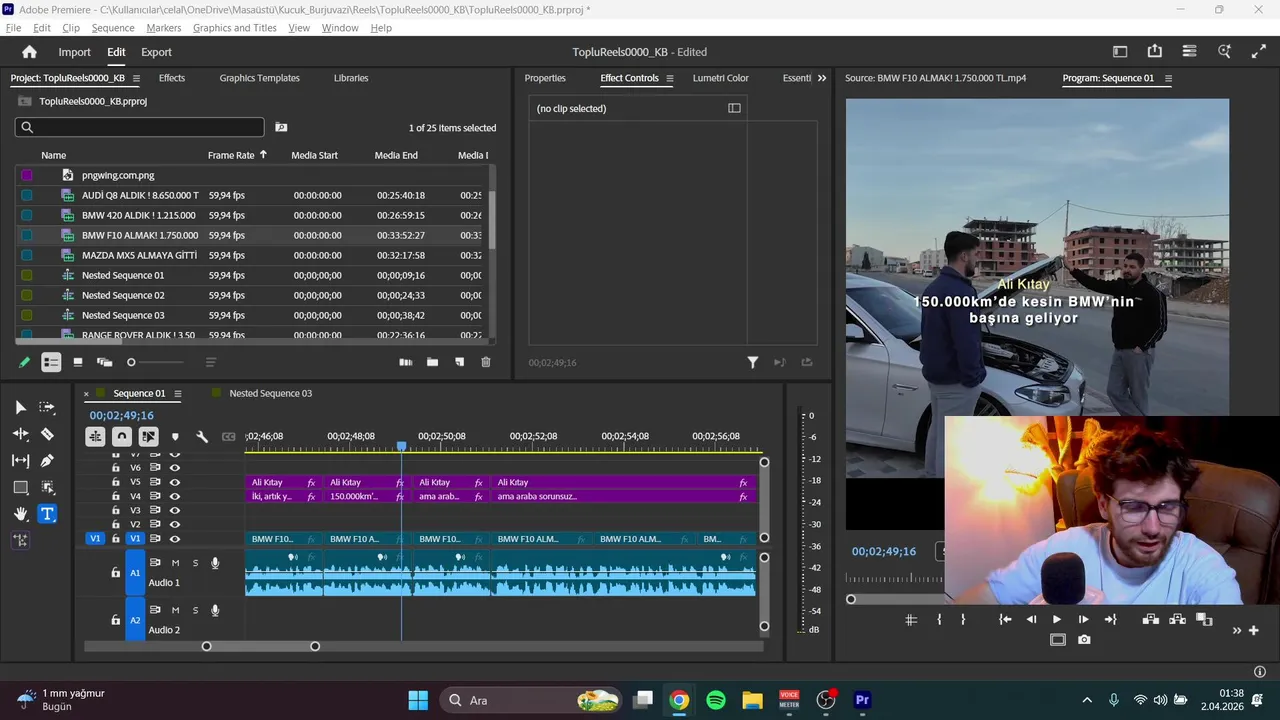Open the Sequence menu

(x=113, y=28)
